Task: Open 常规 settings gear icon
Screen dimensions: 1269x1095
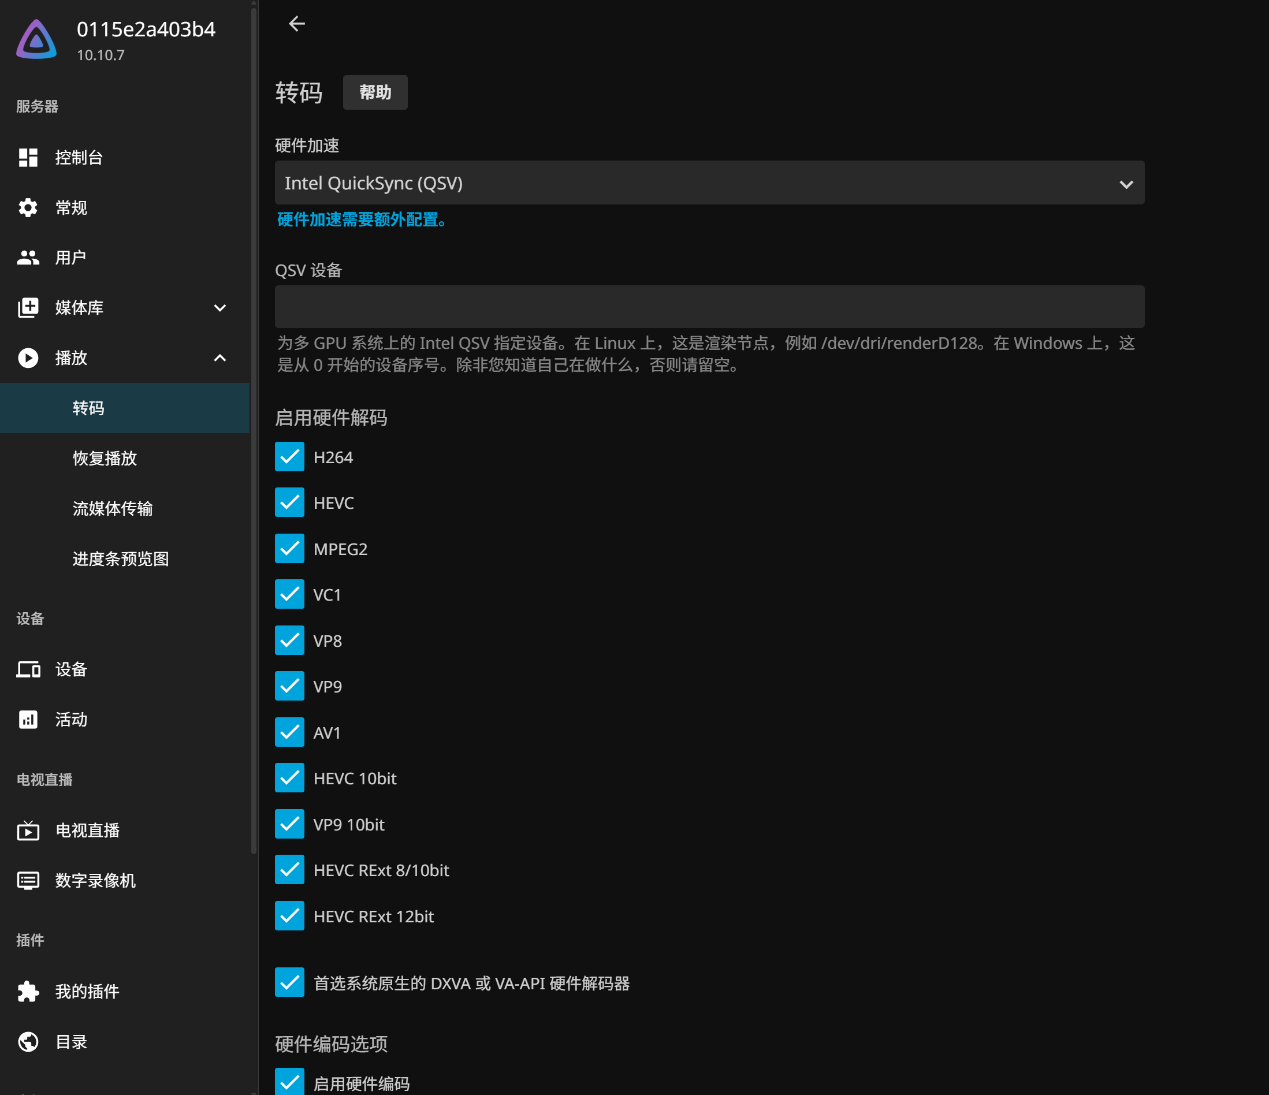Action: (28, 208)
